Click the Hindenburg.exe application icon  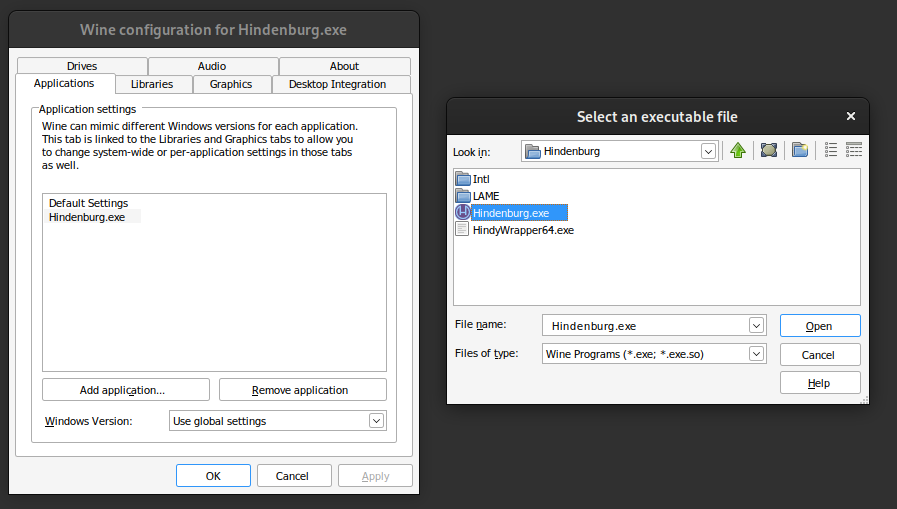(463, 212)
